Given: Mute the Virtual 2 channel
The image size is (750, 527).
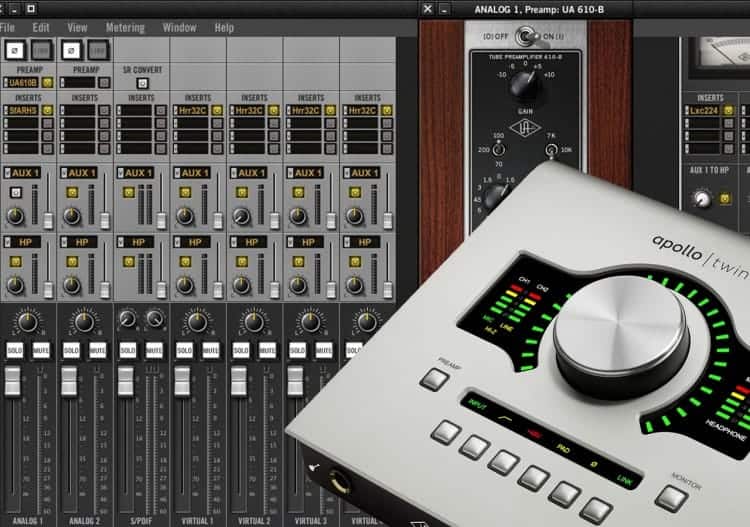Looking at the screenshot, I should [x=267, y=351].
